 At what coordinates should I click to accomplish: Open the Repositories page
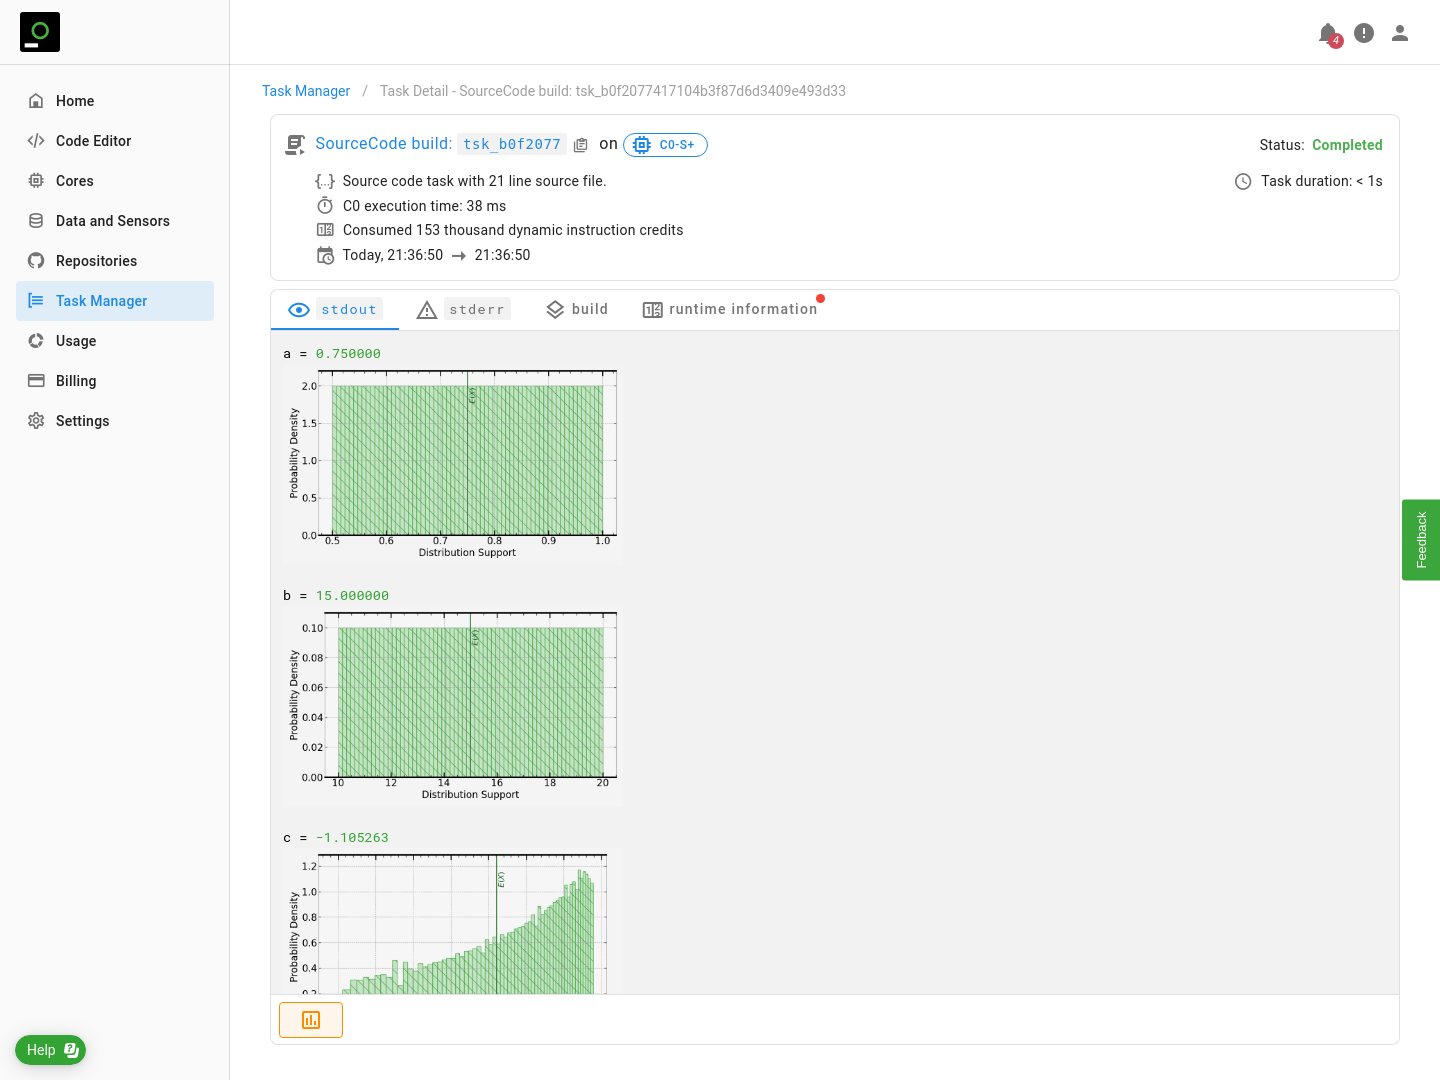pyautogui.click(x=96, y=261)
